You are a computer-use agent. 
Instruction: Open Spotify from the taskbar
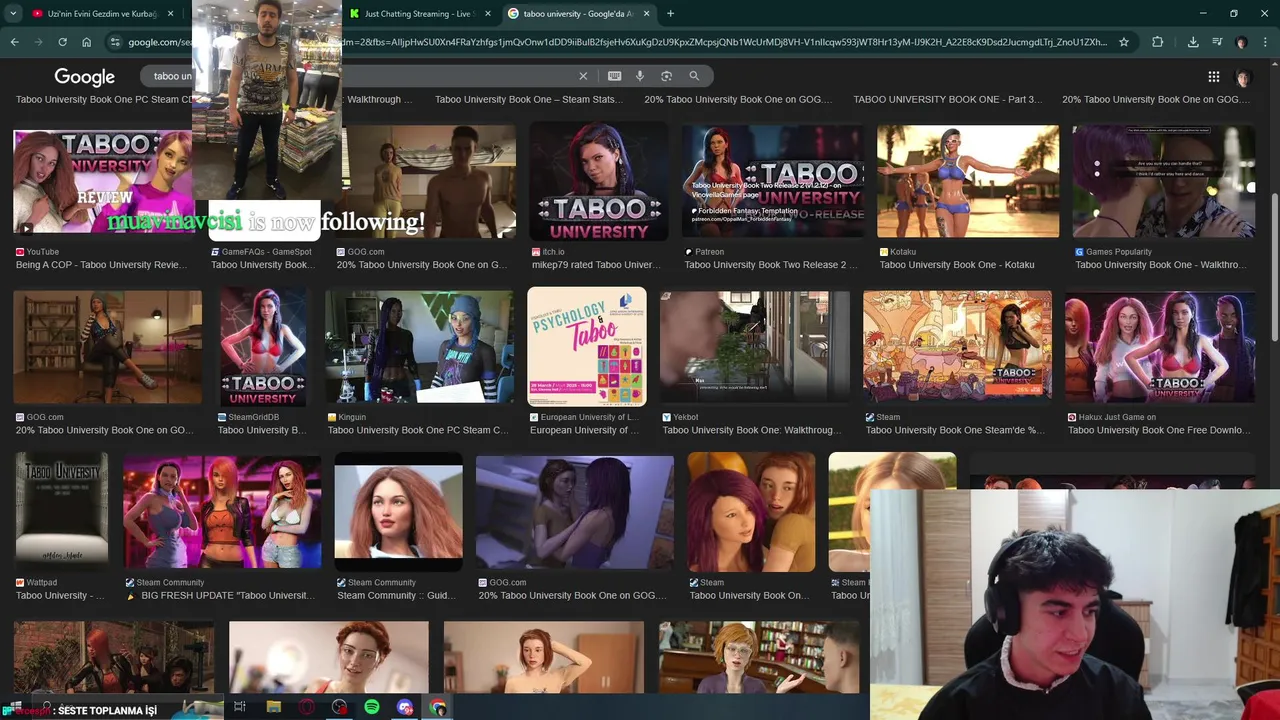[372, 707]
